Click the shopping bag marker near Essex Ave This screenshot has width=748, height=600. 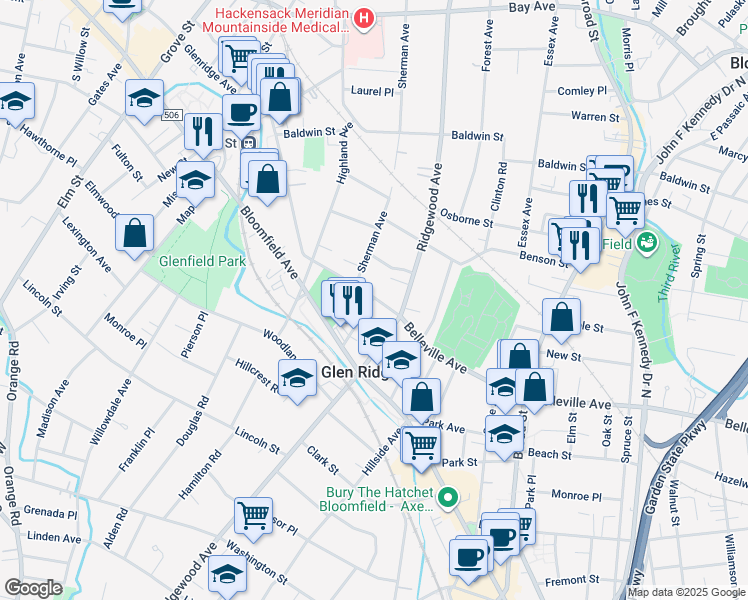(x=562, y=317)
